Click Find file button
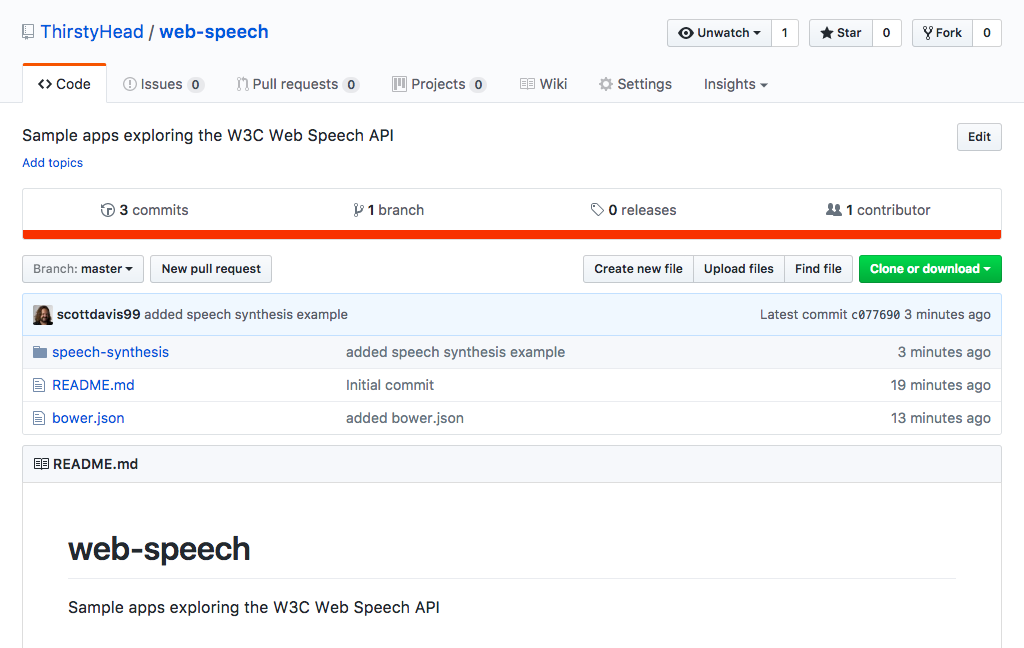 pyautogui.click(x=818, y=269)
